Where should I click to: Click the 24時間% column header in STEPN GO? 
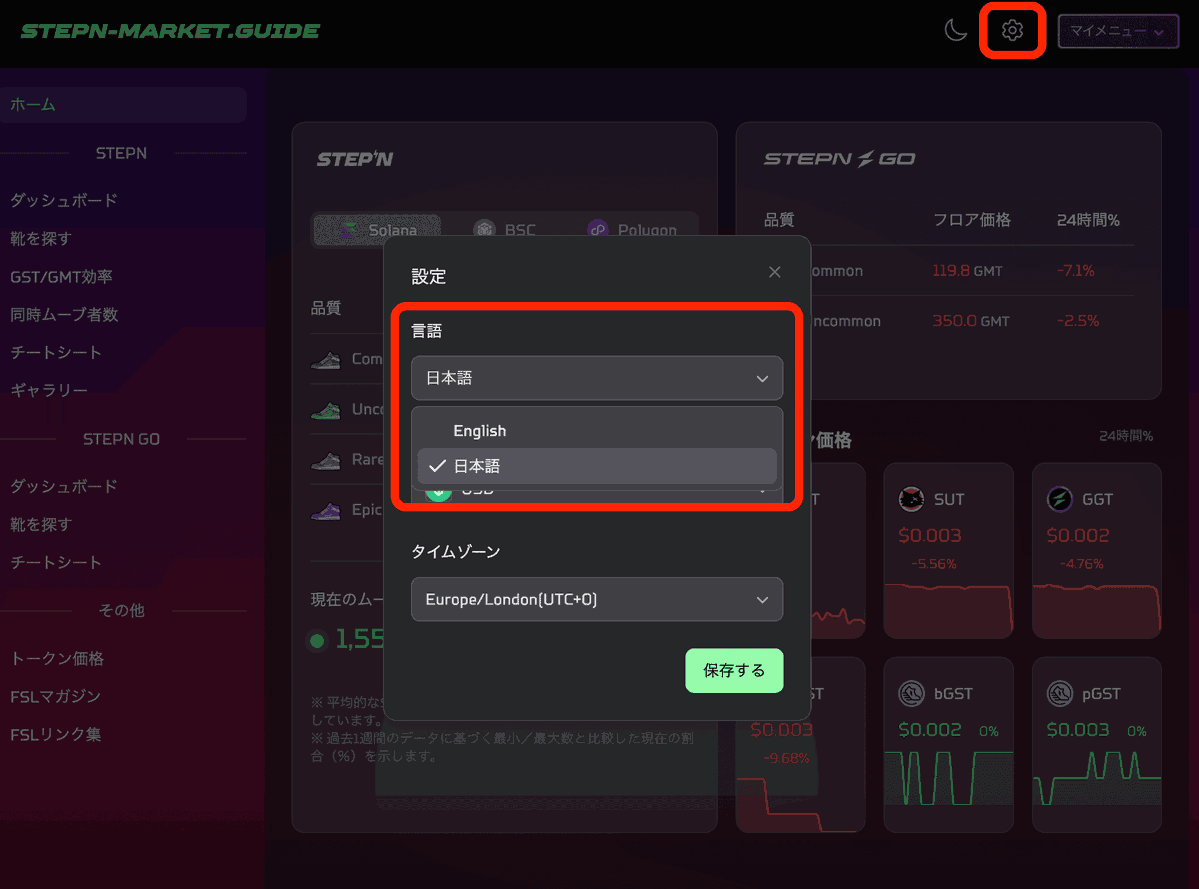pos(1087,220)
